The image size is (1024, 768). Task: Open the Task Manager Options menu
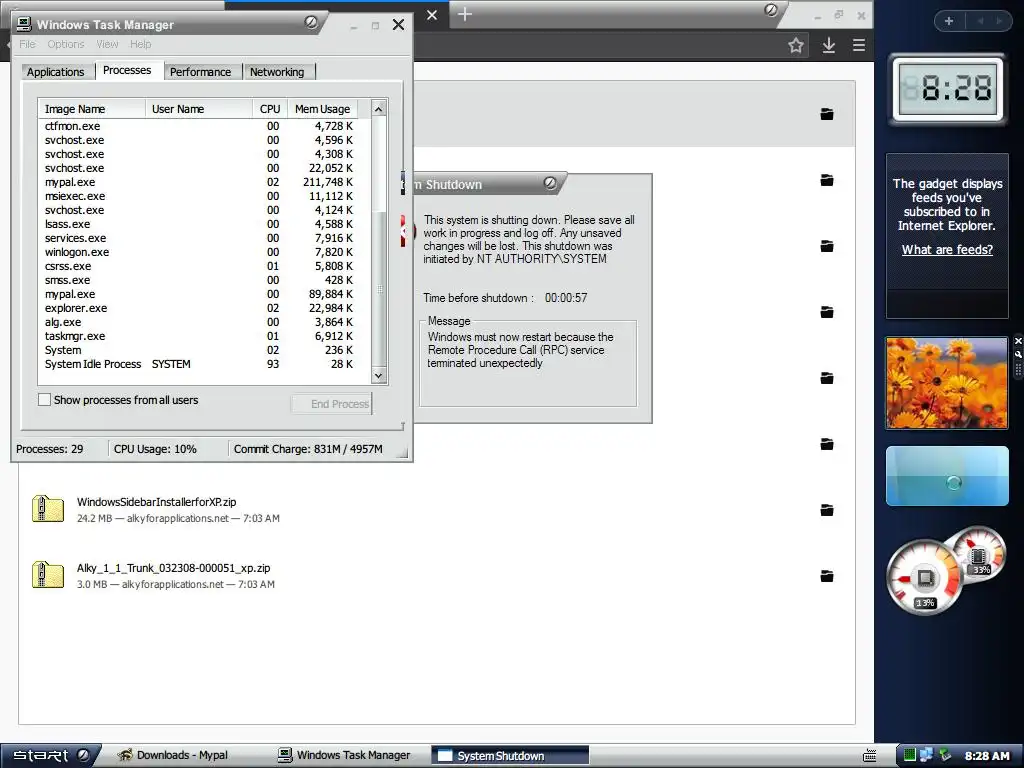(65, 44)
